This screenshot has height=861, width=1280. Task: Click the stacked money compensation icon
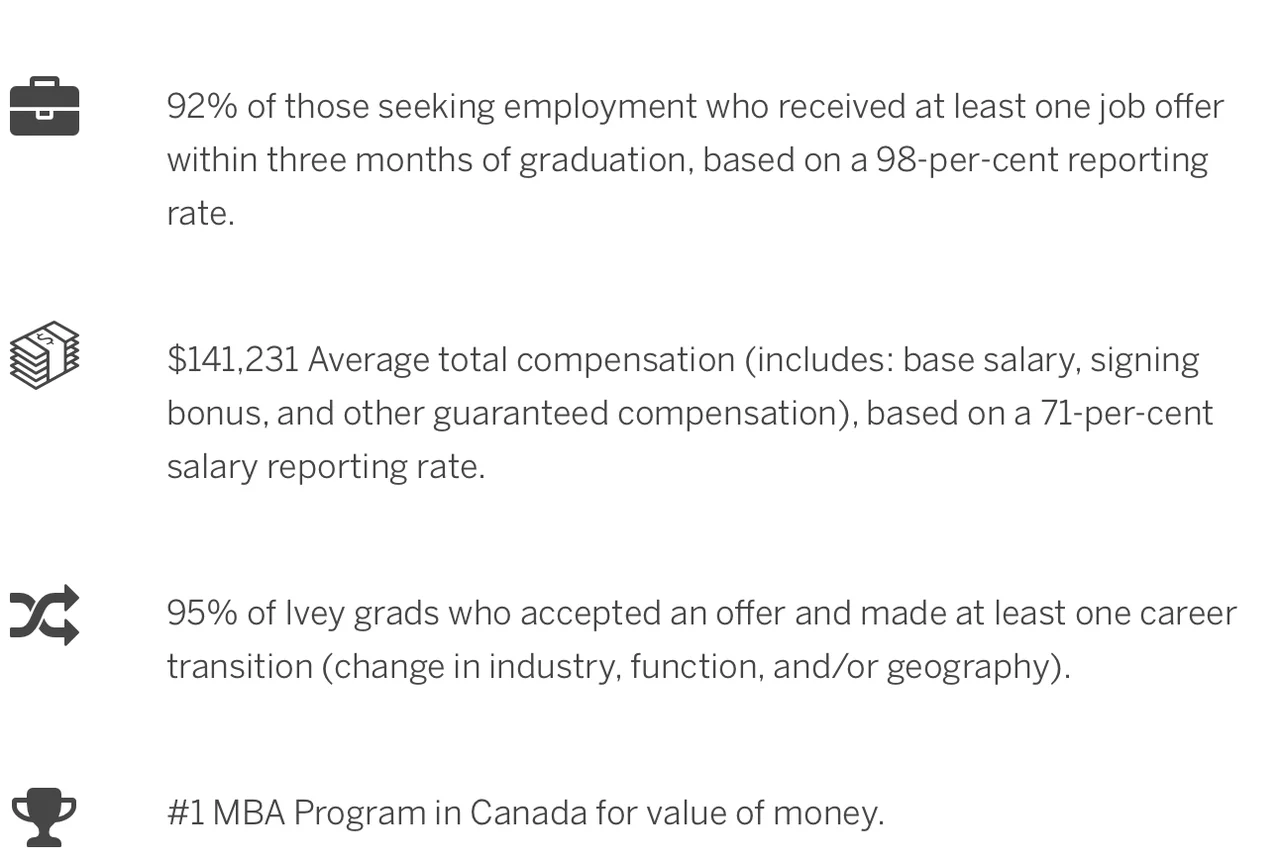click(44, 354)
